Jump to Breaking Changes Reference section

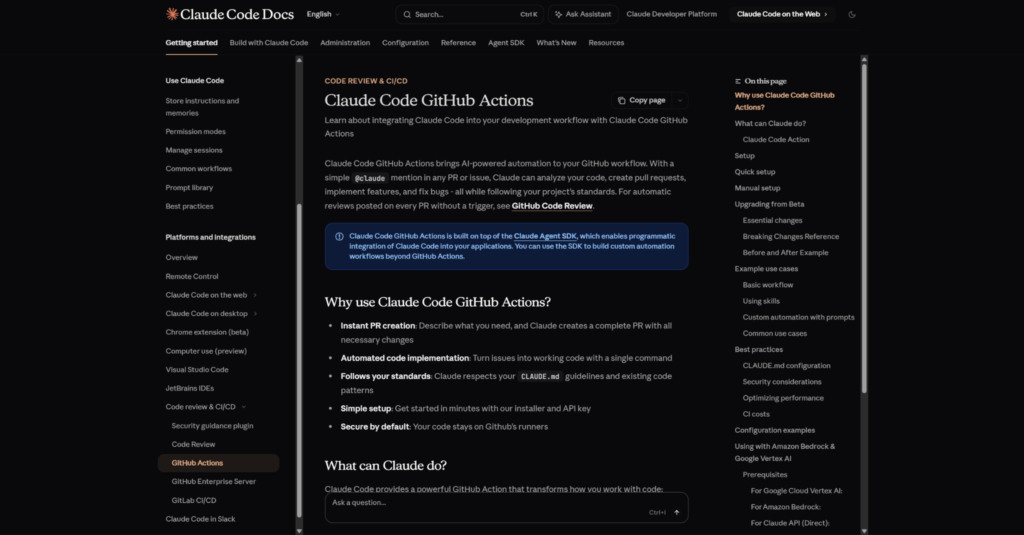[791, 236]
